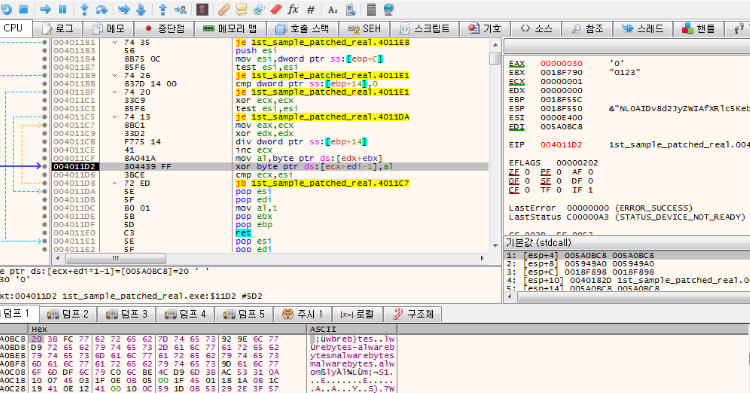This screenshot has height=393, width=750.
Task: Open the 주시 1 watch tab
Action: tap(303, 314)
